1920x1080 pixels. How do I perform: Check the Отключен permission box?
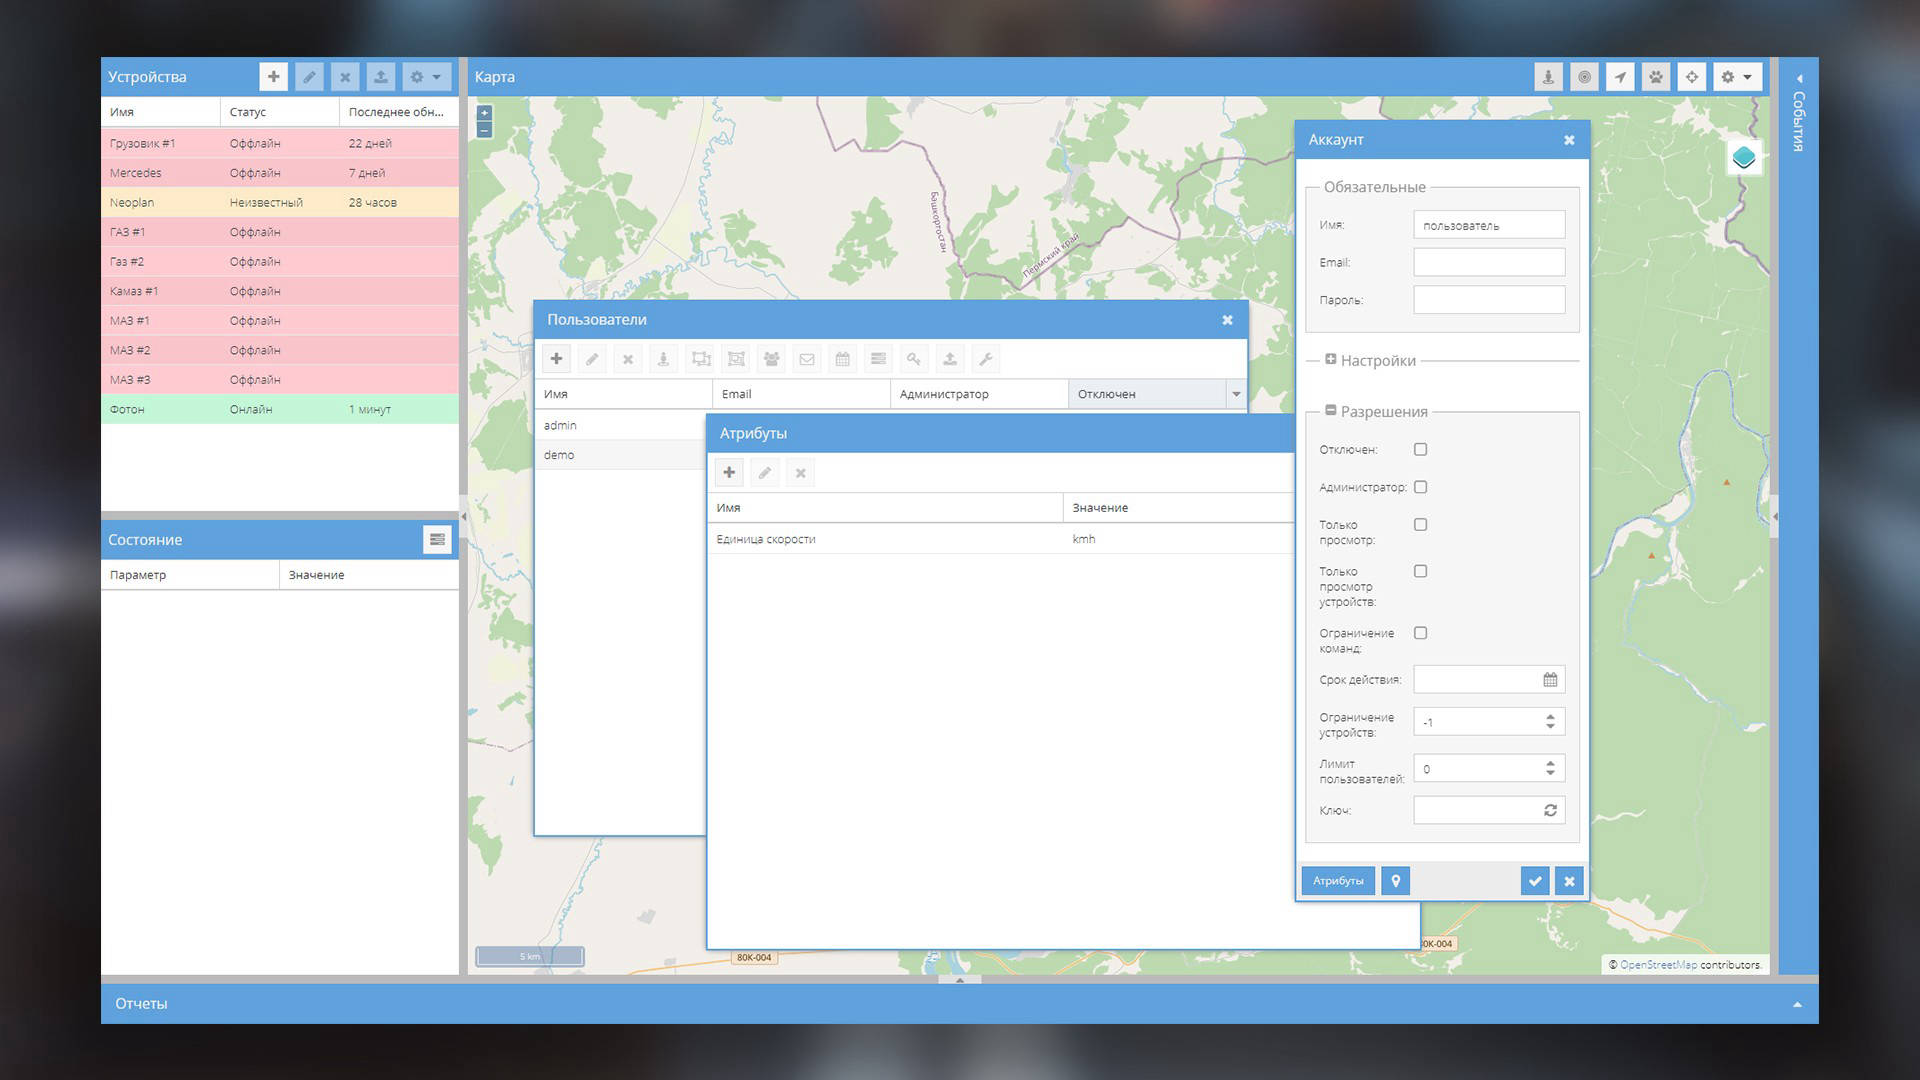tap(1419, 449)
